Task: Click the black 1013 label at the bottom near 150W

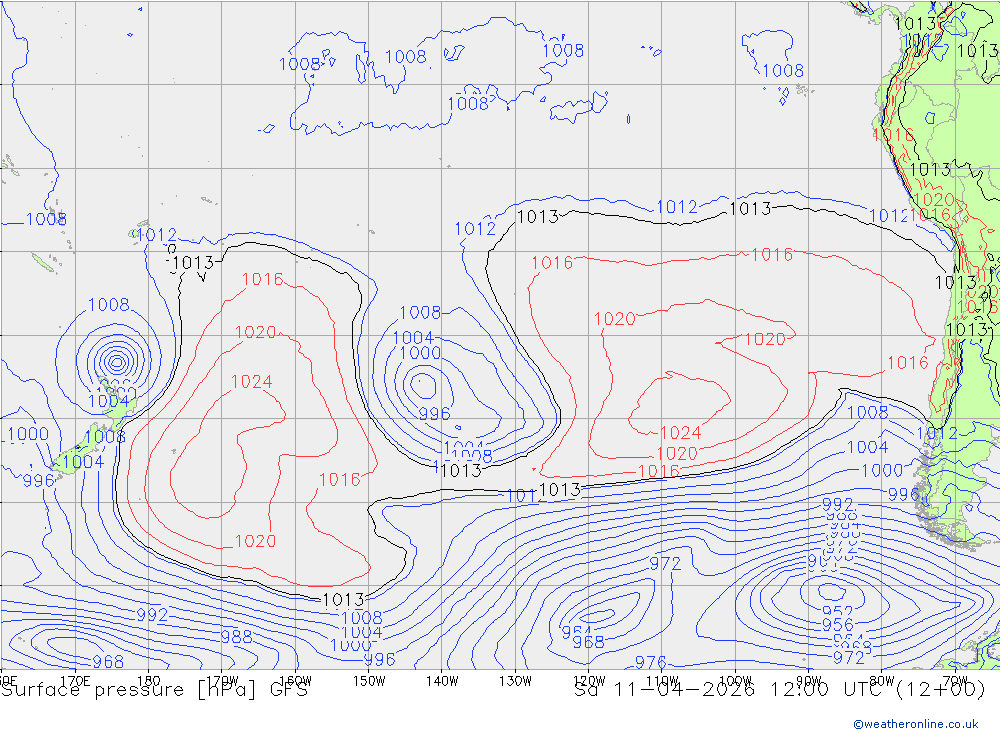Action: coord(343,600)
